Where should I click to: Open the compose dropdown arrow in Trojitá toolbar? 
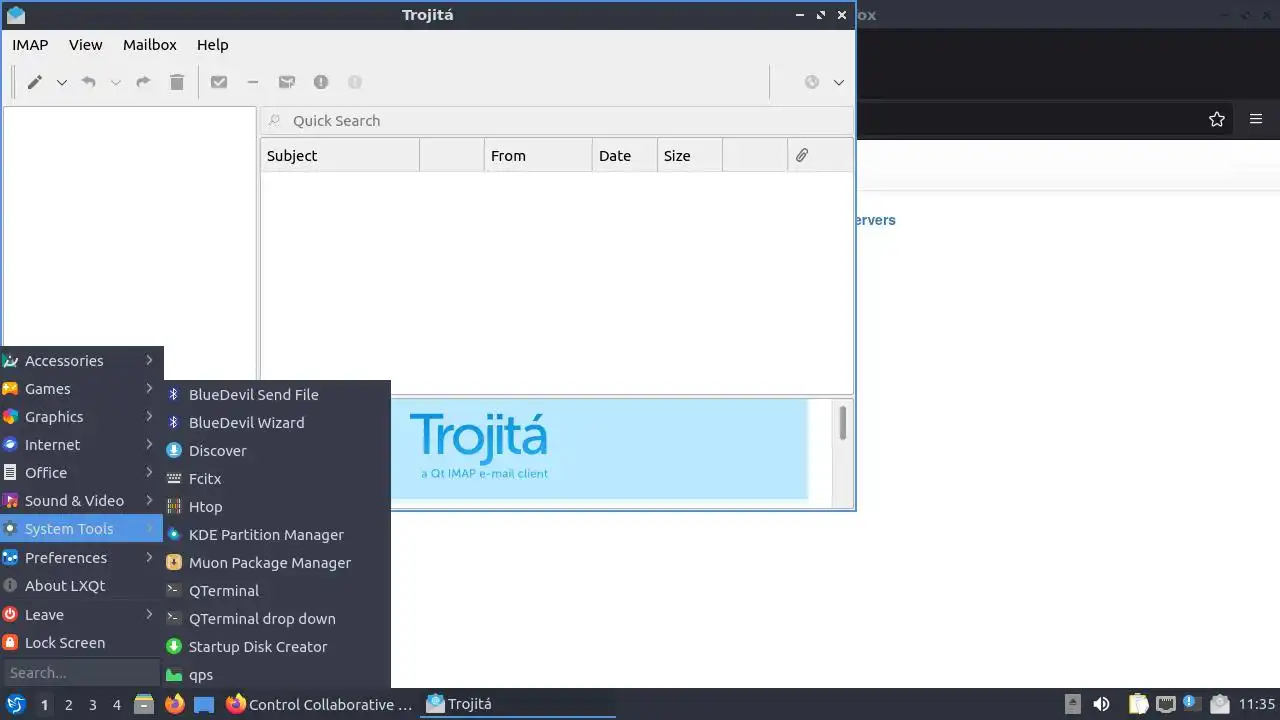tap(61, 82)
